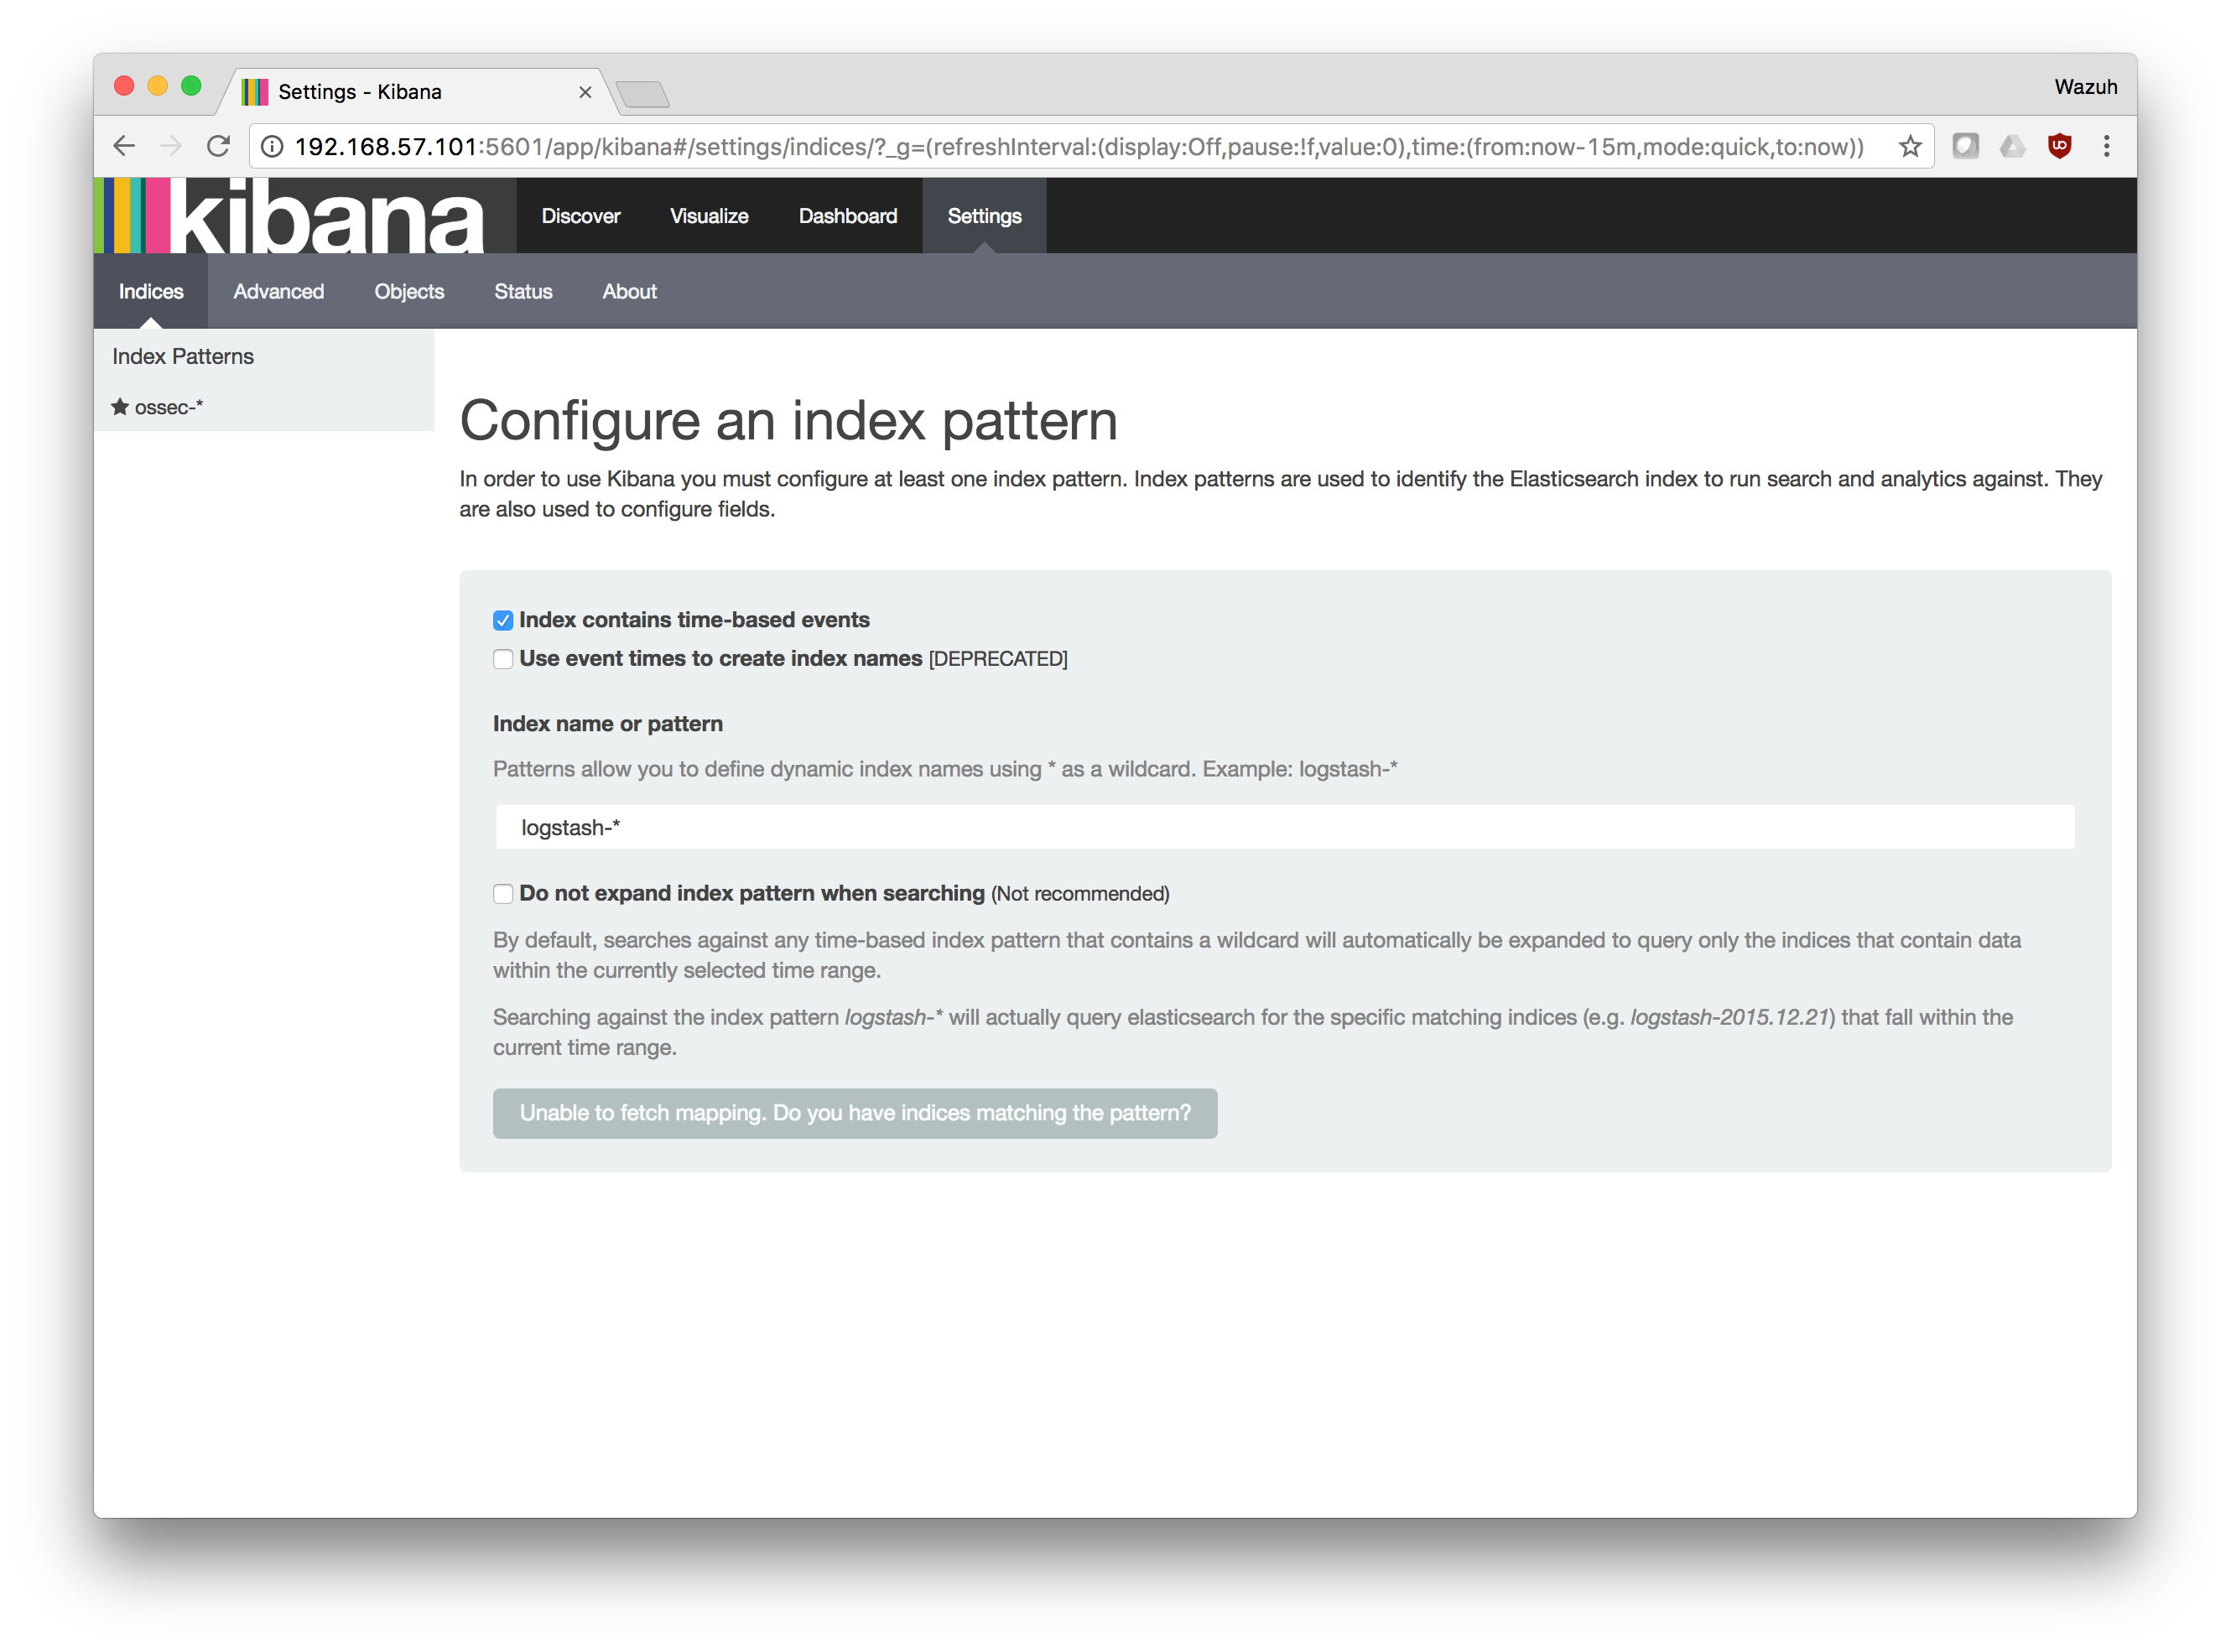Click the red window close button
The height and width of the screenshot is (1652, 2231).
click(124, 86)
